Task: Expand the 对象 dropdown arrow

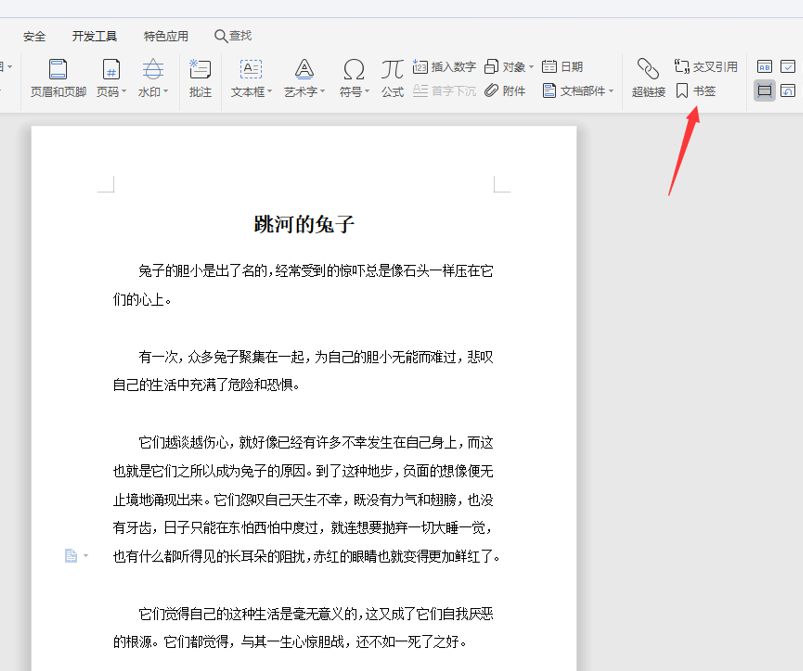Action: coord(531,67)
